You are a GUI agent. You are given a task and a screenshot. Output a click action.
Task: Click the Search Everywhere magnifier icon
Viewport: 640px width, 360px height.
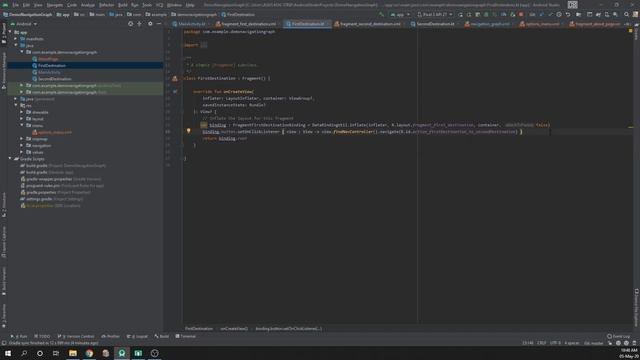(x=627, y=14)
